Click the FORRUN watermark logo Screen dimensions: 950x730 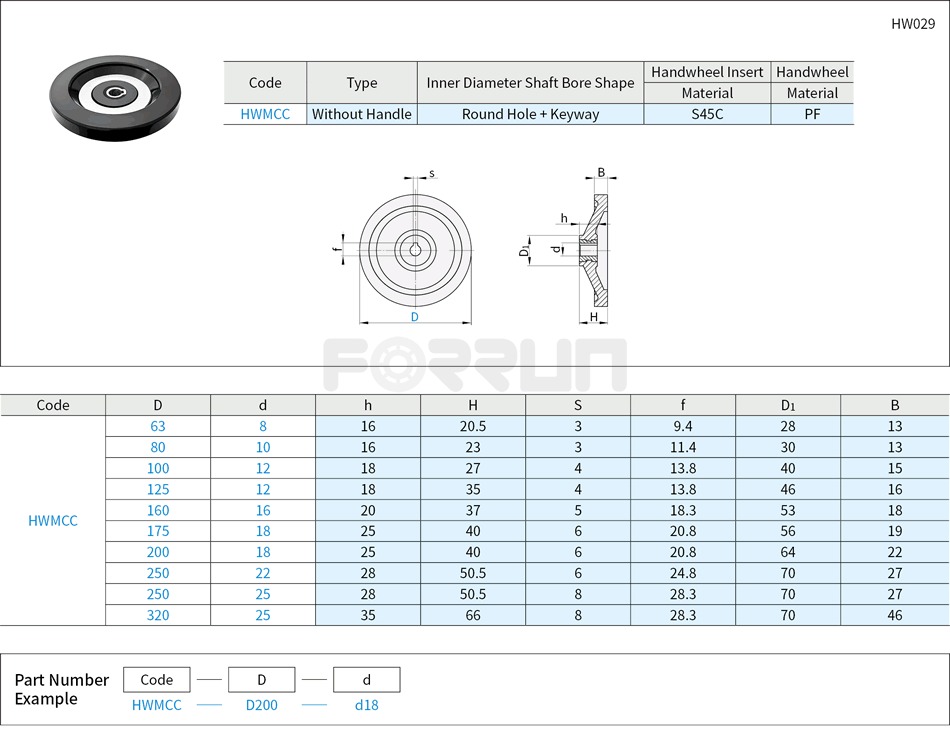pyautogui.click(x=475, y=355)
